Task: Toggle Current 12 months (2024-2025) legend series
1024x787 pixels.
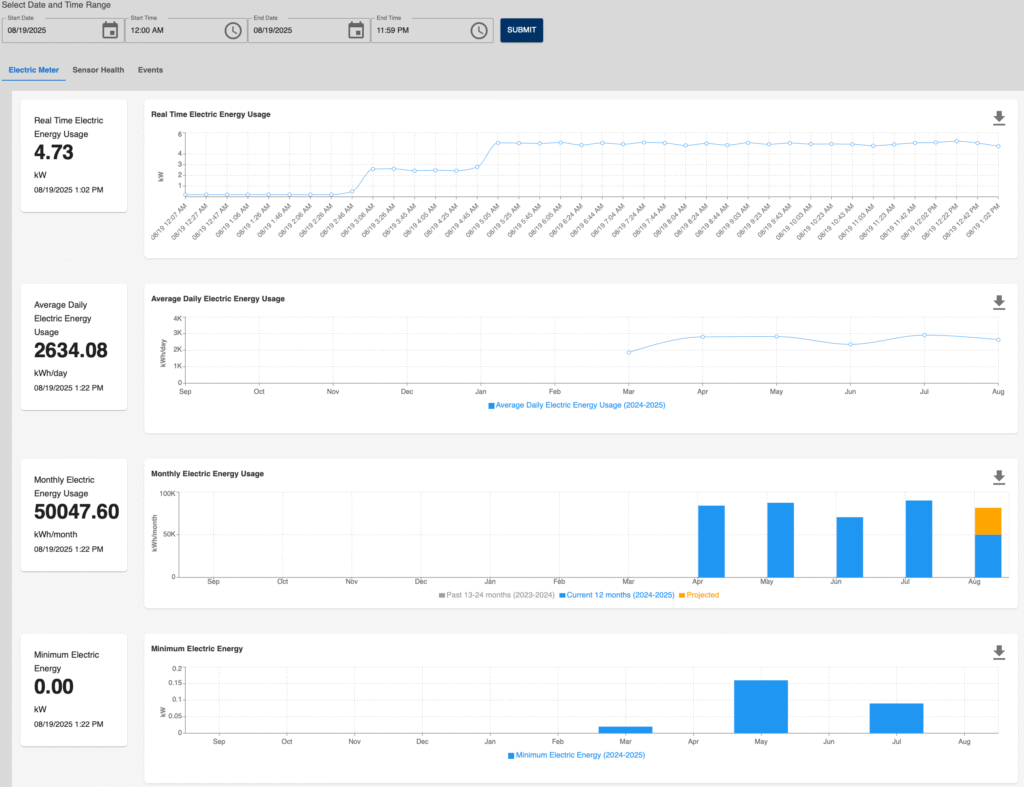Action: coord(617,595)
